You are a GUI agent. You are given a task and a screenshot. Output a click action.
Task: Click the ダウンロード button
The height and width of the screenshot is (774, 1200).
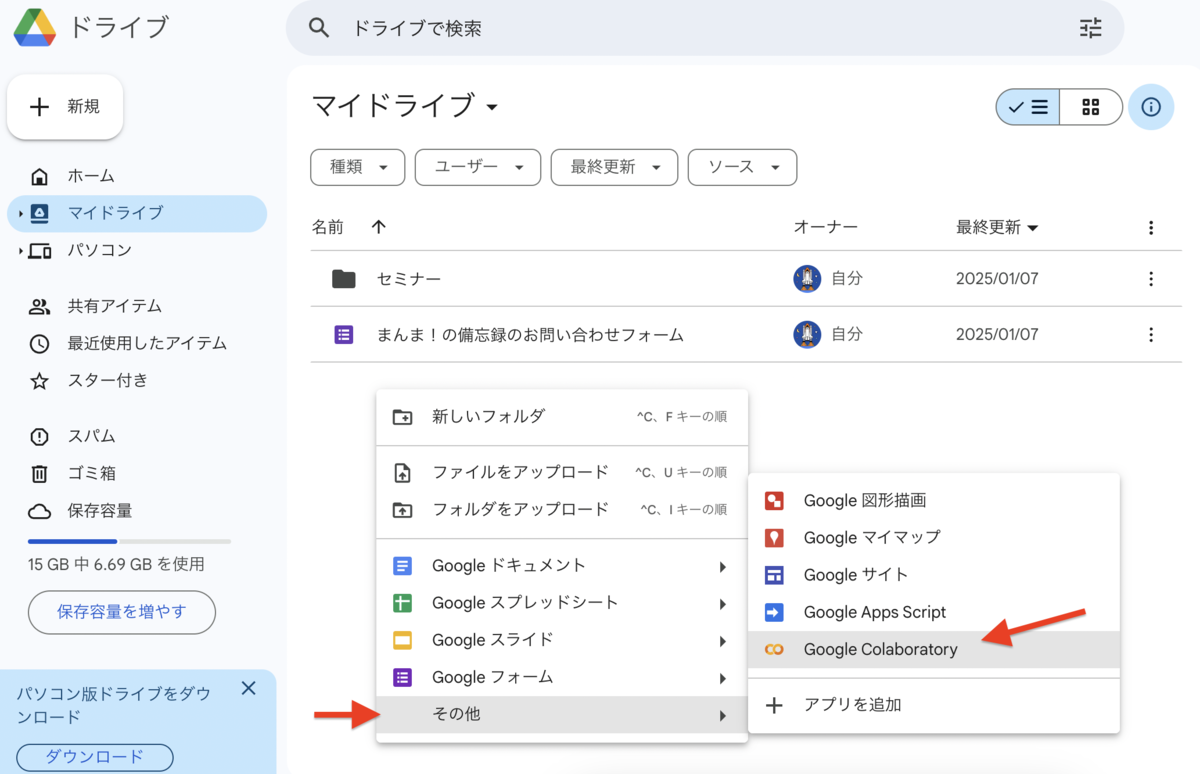tap(95, 757)
